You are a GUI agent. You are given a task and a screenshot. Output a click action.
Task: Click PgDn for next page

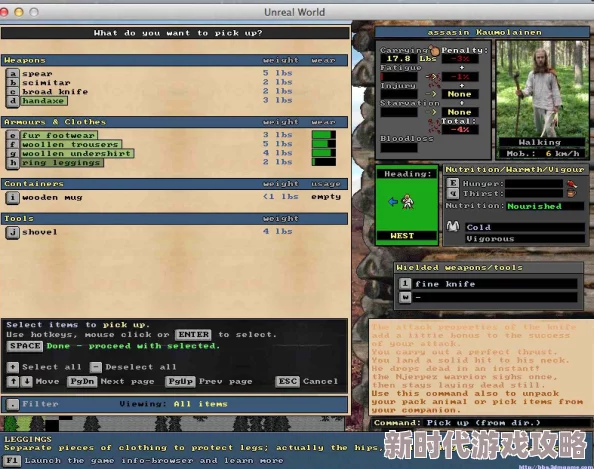click(x=82, y=381)
